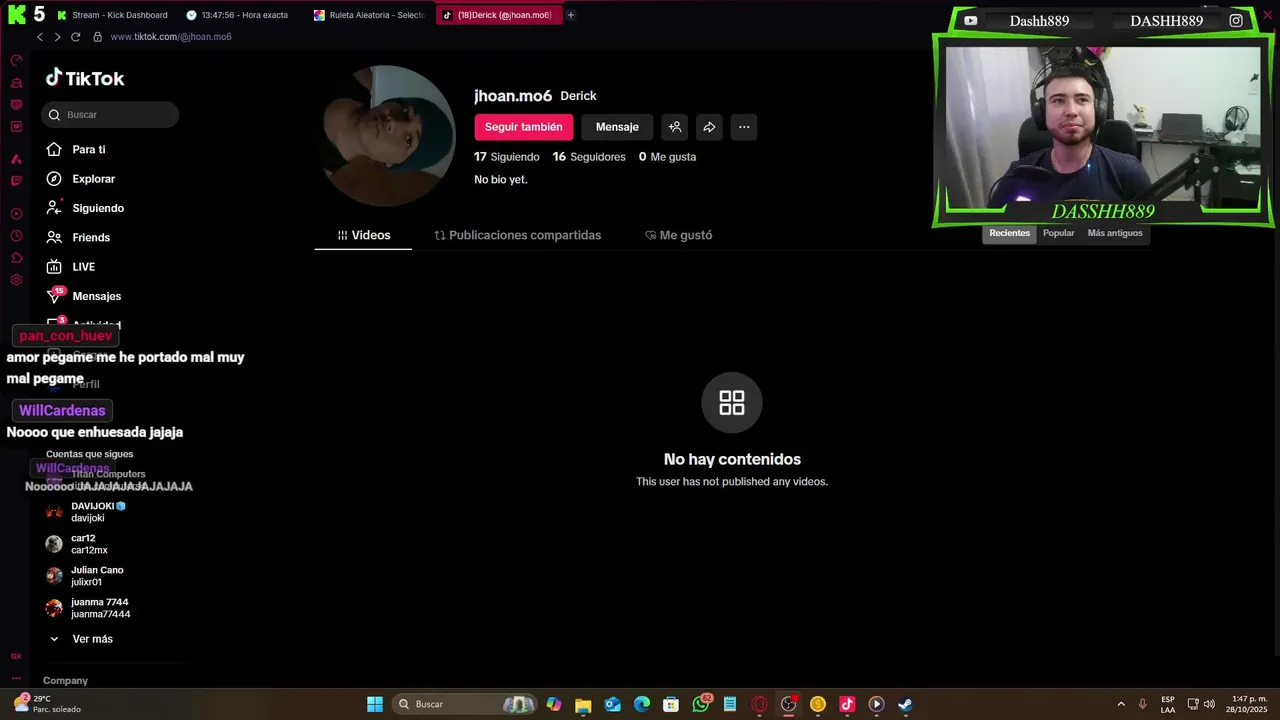The height and width of the screenshot is (720, 1280).
Task: Open Julian Cano followed account
Action: pyautogui.click(x=85, y=576)
